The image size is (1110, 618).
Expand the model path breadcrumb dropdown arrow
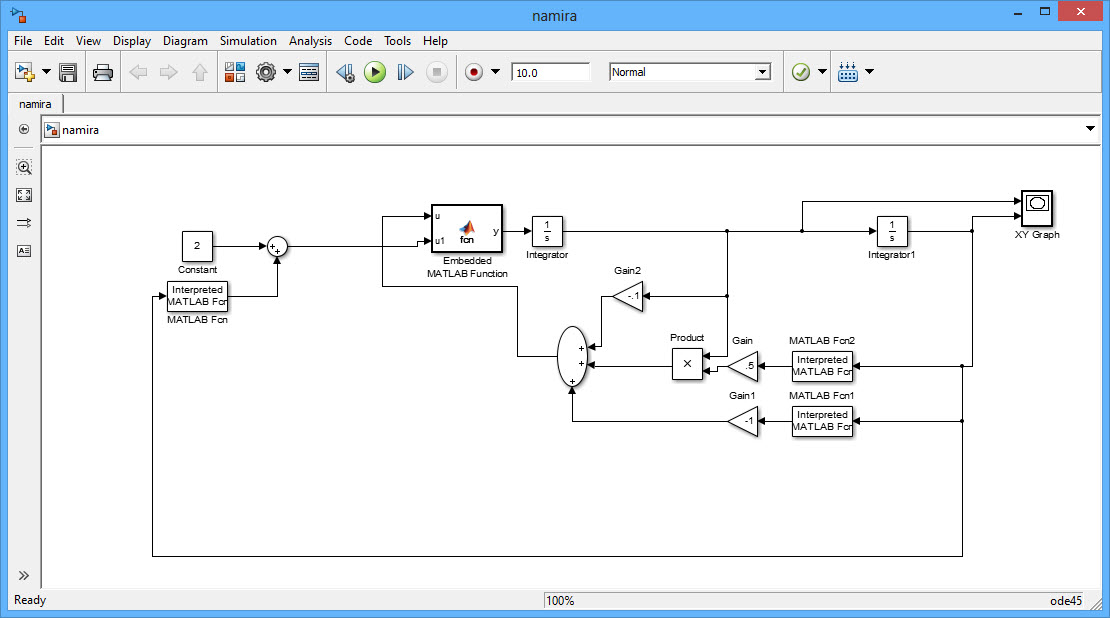coord(1090,130)
